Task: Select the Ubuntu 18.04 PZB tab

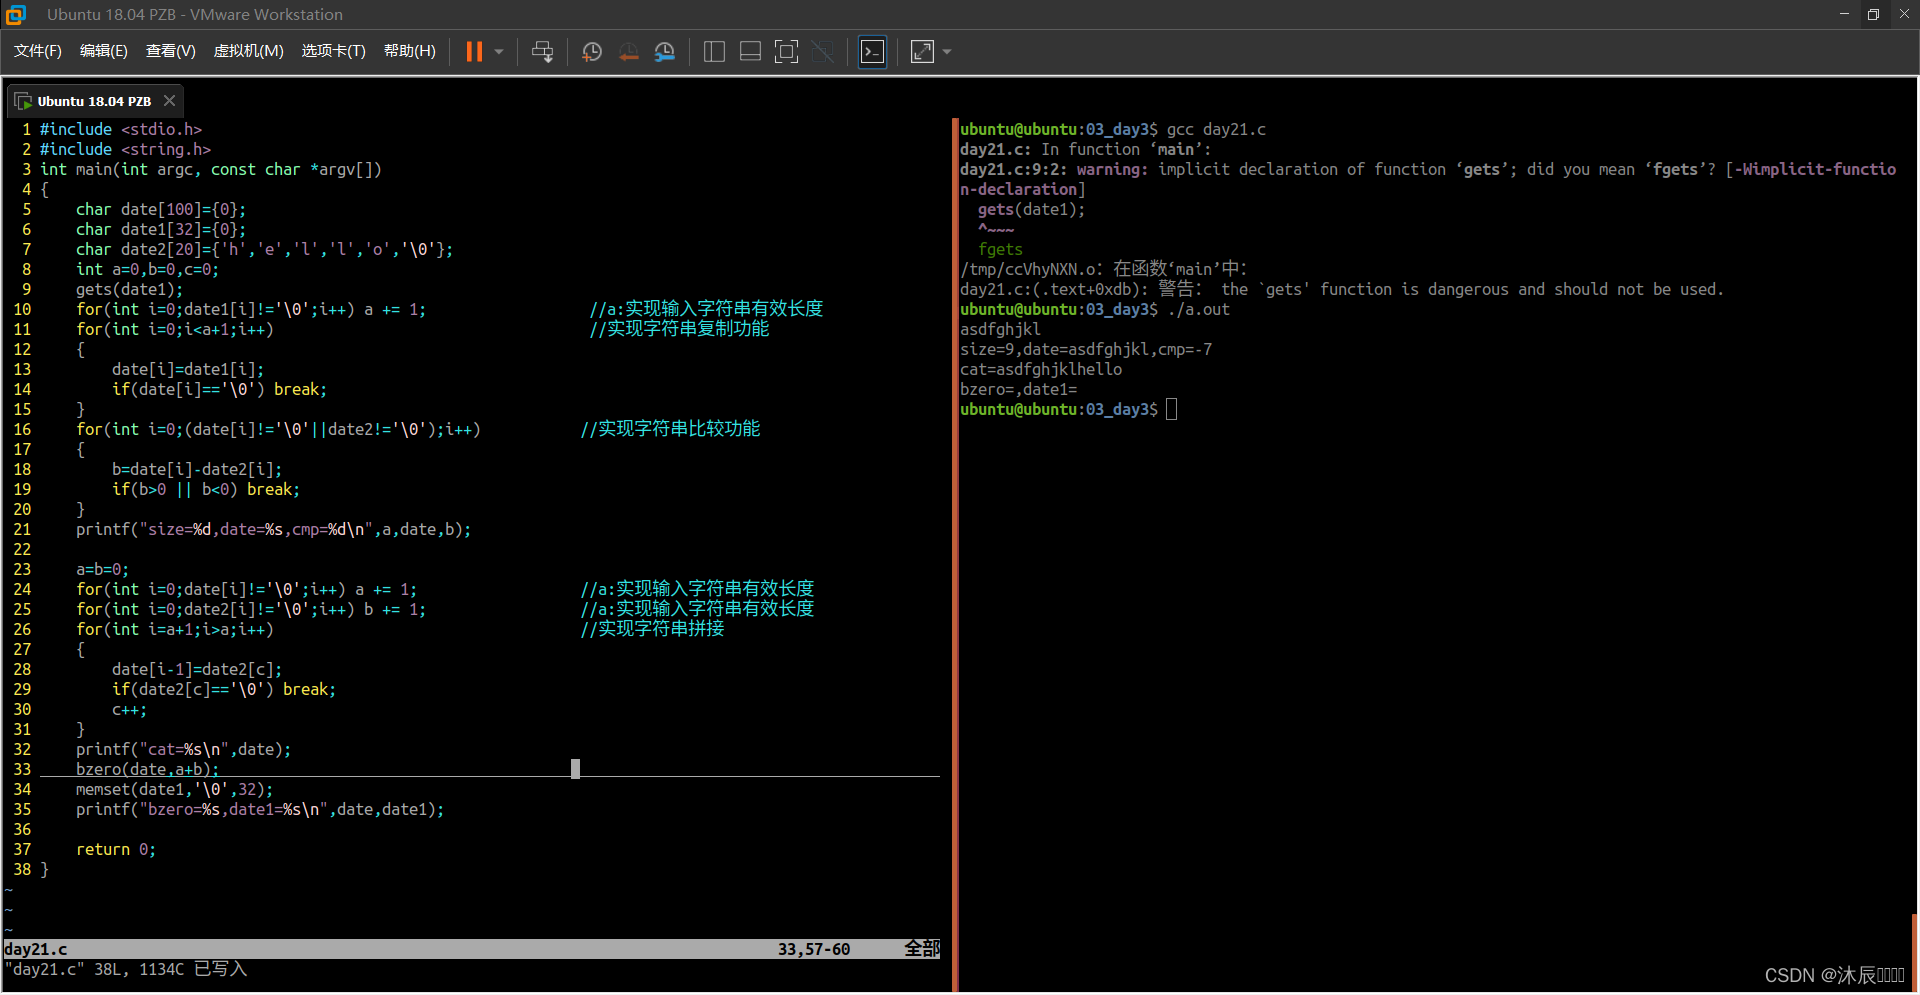Action: pos(94,101)
